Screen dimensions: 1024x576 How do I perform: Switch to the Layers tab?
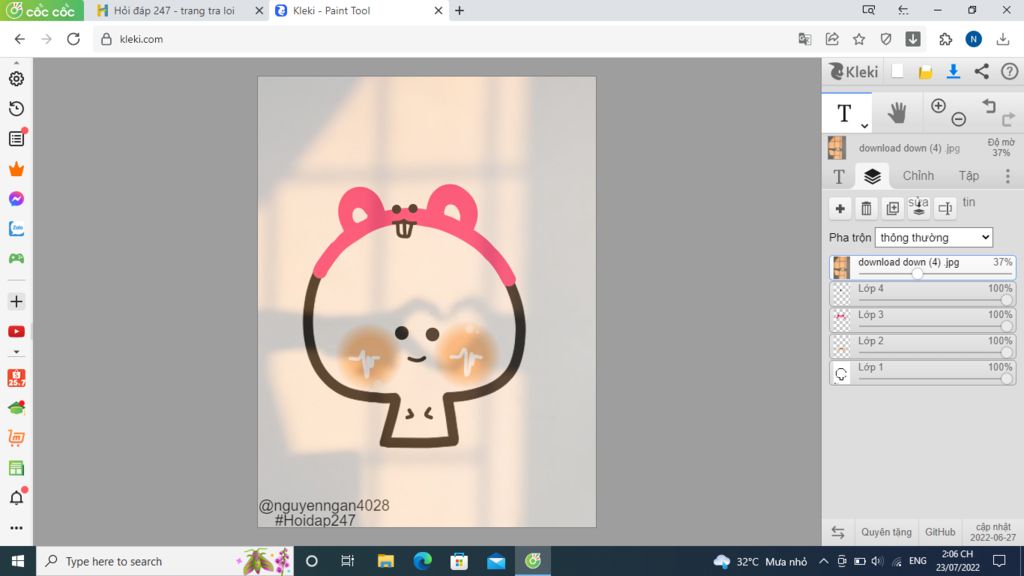pyautogui.click(x=872, y=176)
